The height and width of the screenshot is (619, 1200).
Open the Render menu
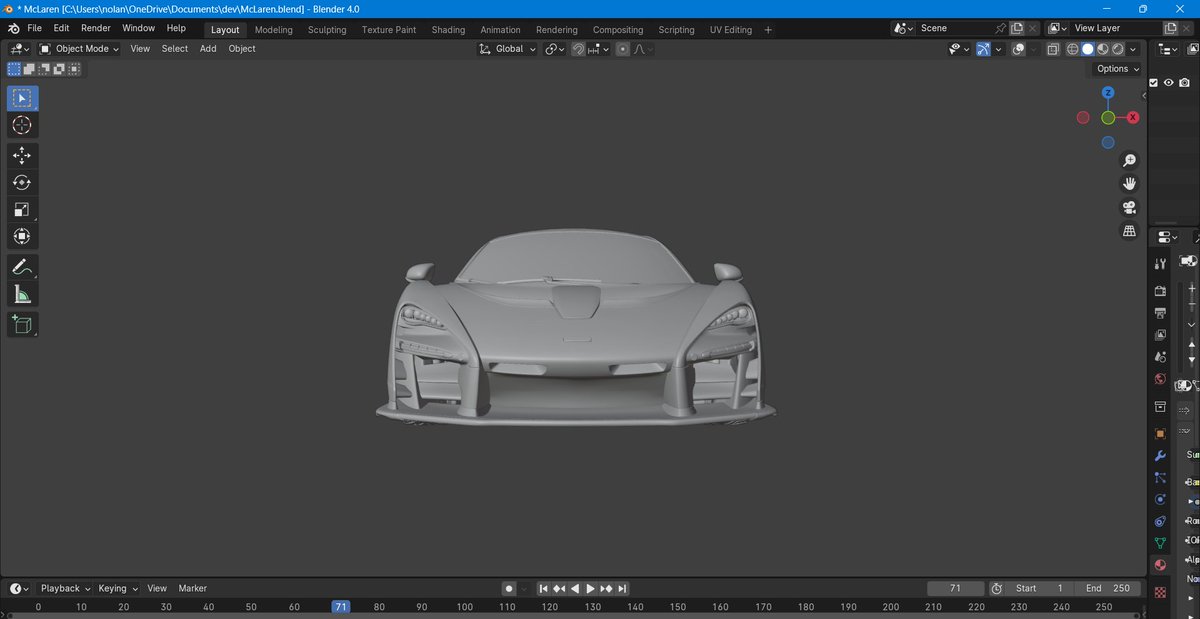(96, 29)
